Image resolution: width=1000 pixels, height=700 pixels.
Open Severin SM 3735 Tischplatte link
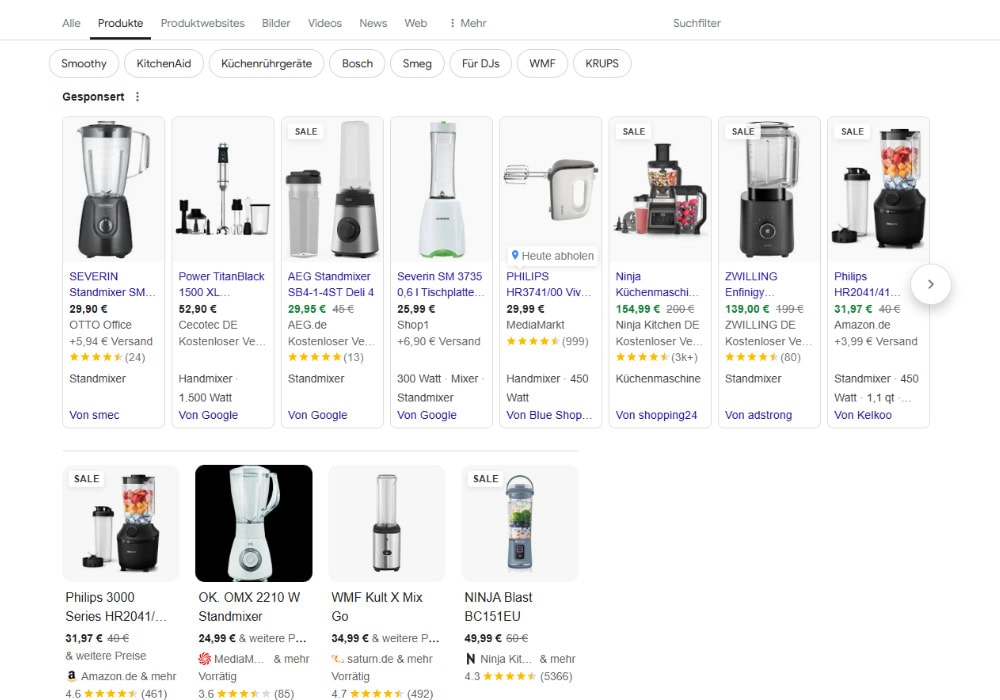point(441,284)
